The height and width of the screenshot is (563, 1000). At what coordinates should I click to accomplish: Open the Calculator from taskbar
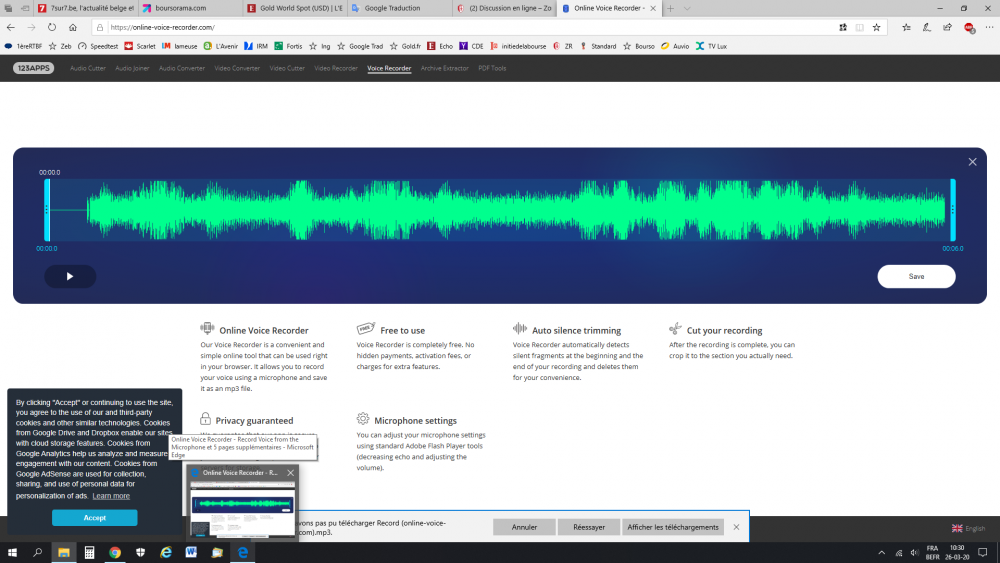[x=89, y=552]
